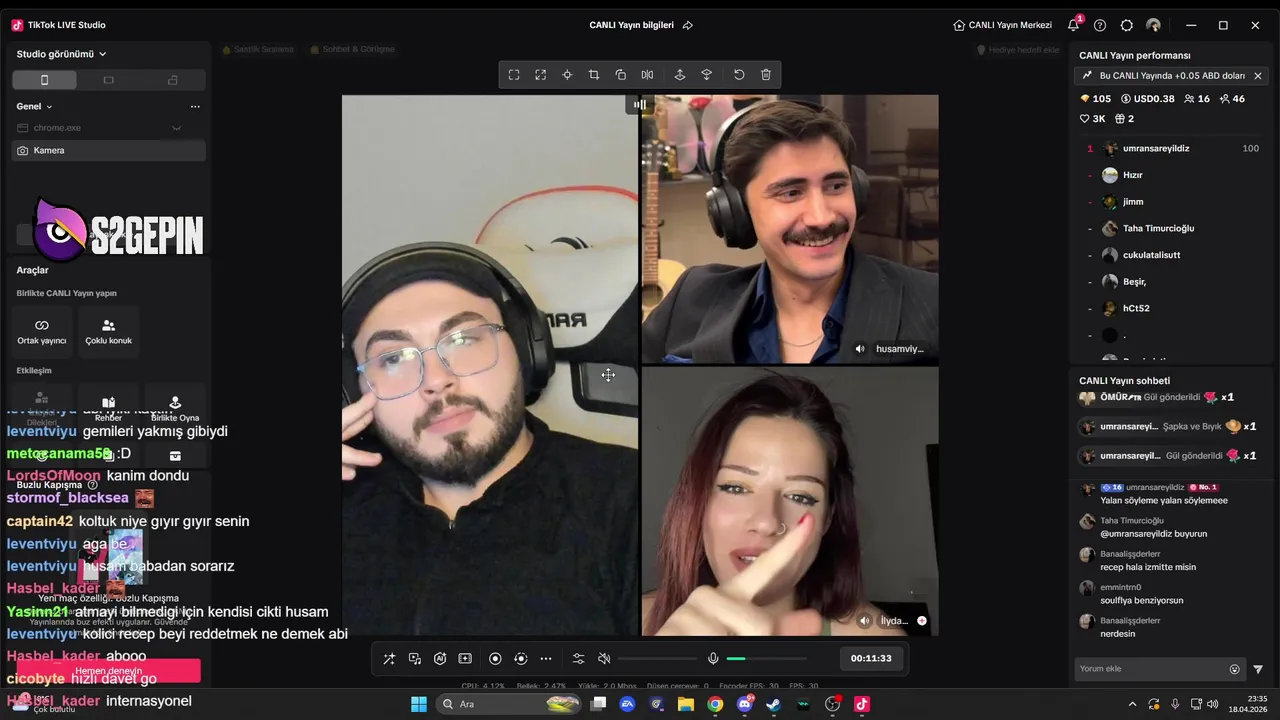Click the Windows taskbar Ara search box

[x=510, y=704]
